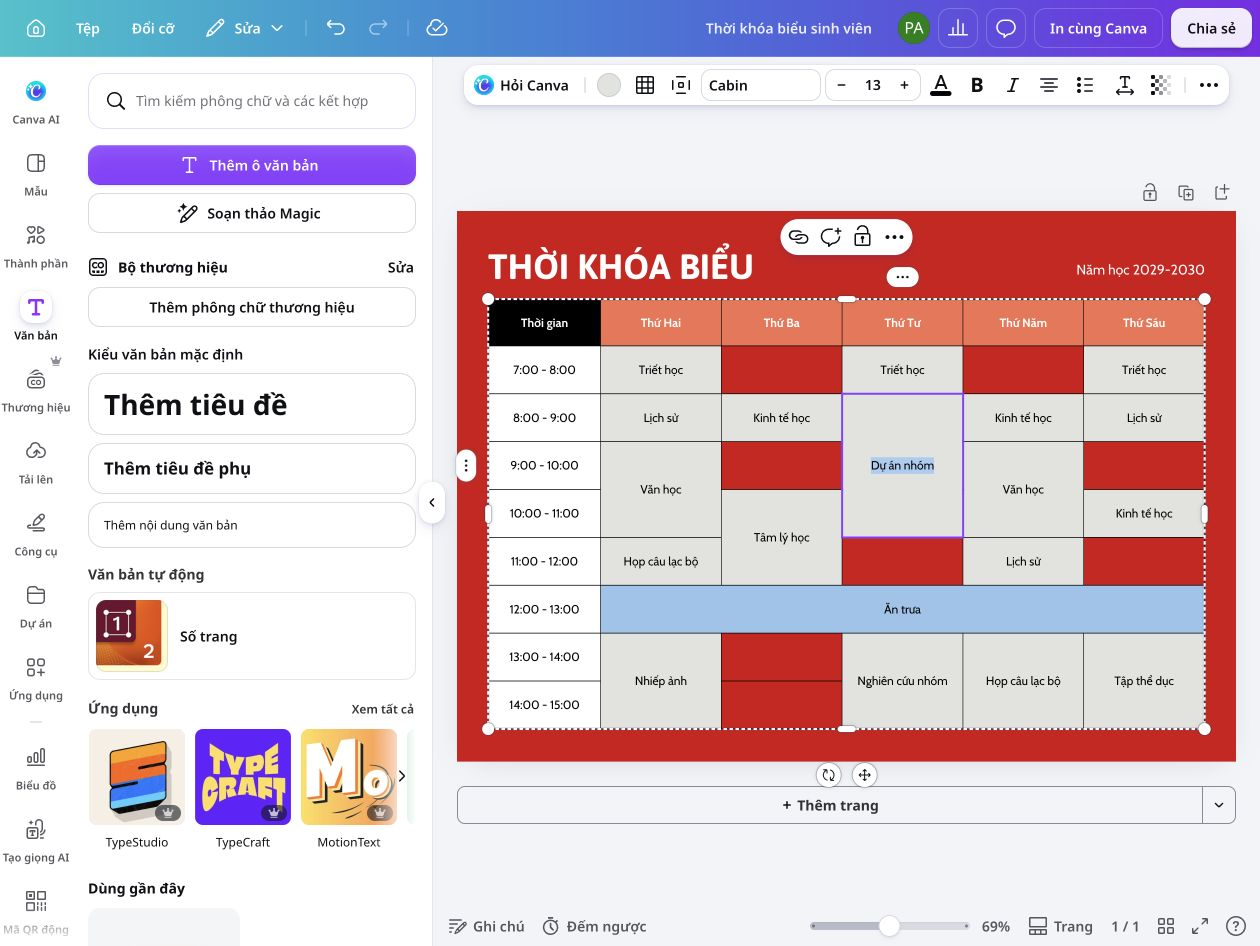The image size is (1260, 946).
Task: Open Thương hiệu brand panel
Action: [x=36, y=389]
